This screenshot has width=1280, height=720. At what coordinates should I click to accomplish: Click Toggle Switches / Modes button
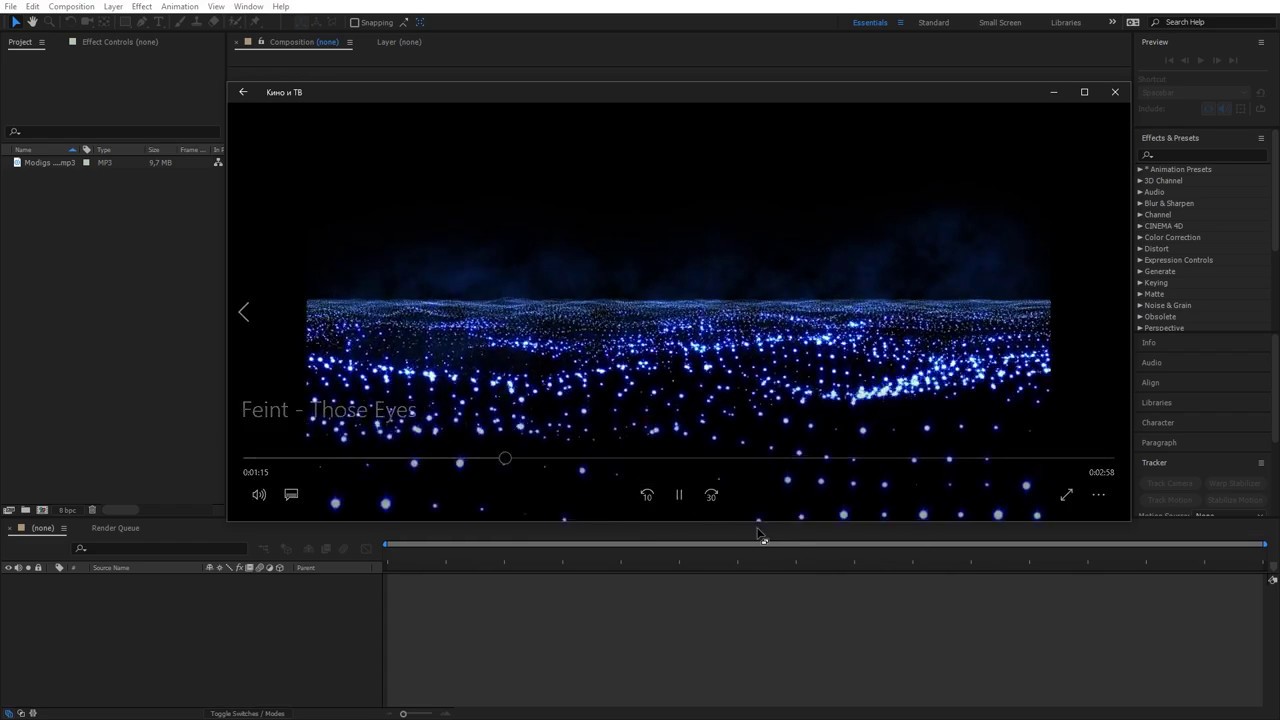pyautogui.click(x=247, y=713)
